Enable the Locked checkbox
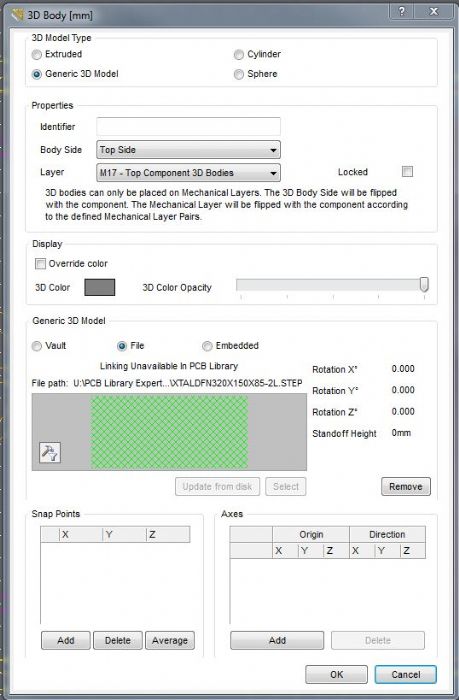 [407, 171]
